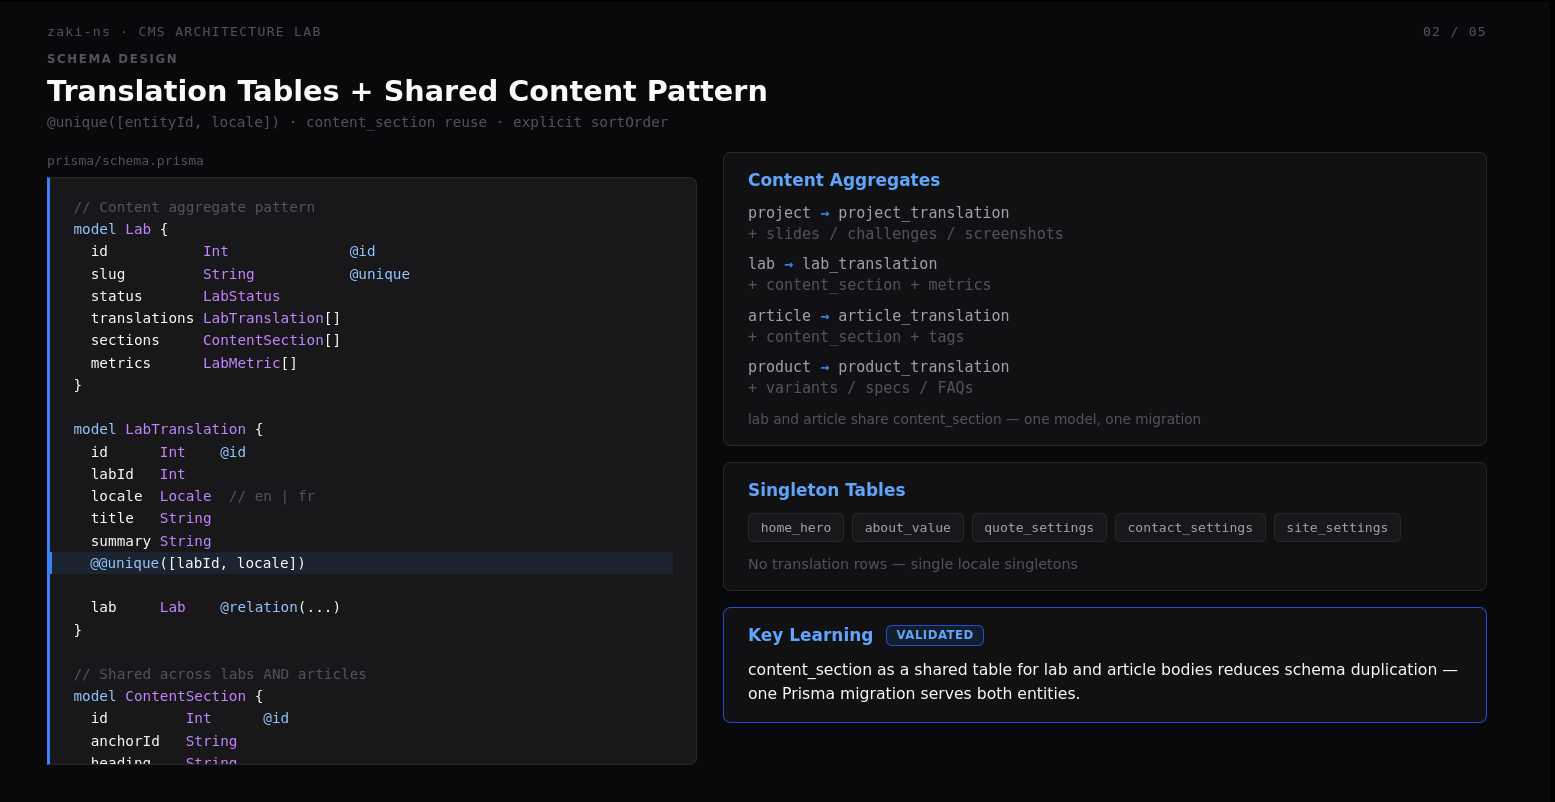Select the contact_settings tag
This screenshot has width=1555, height=802.
(x=1190, y=528)
